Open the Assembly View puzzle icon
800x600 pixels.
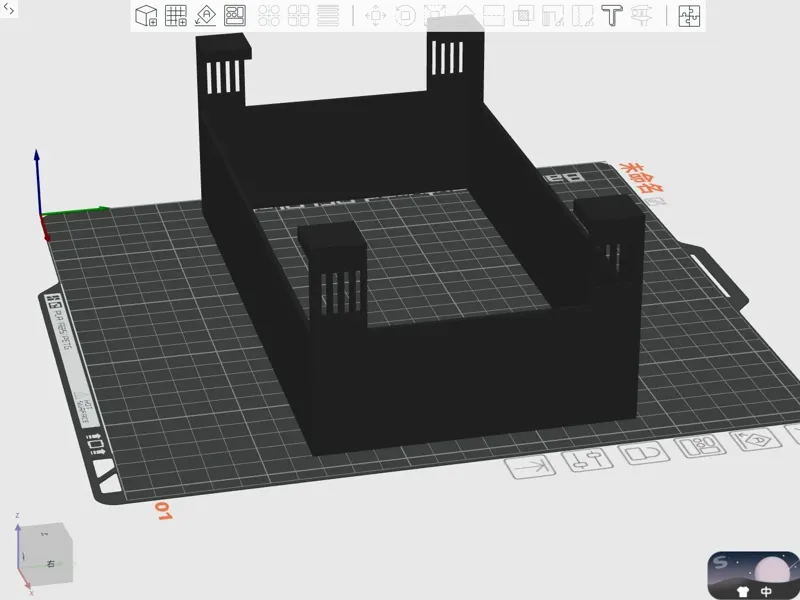pyautogui.click(x=689, y=15)
